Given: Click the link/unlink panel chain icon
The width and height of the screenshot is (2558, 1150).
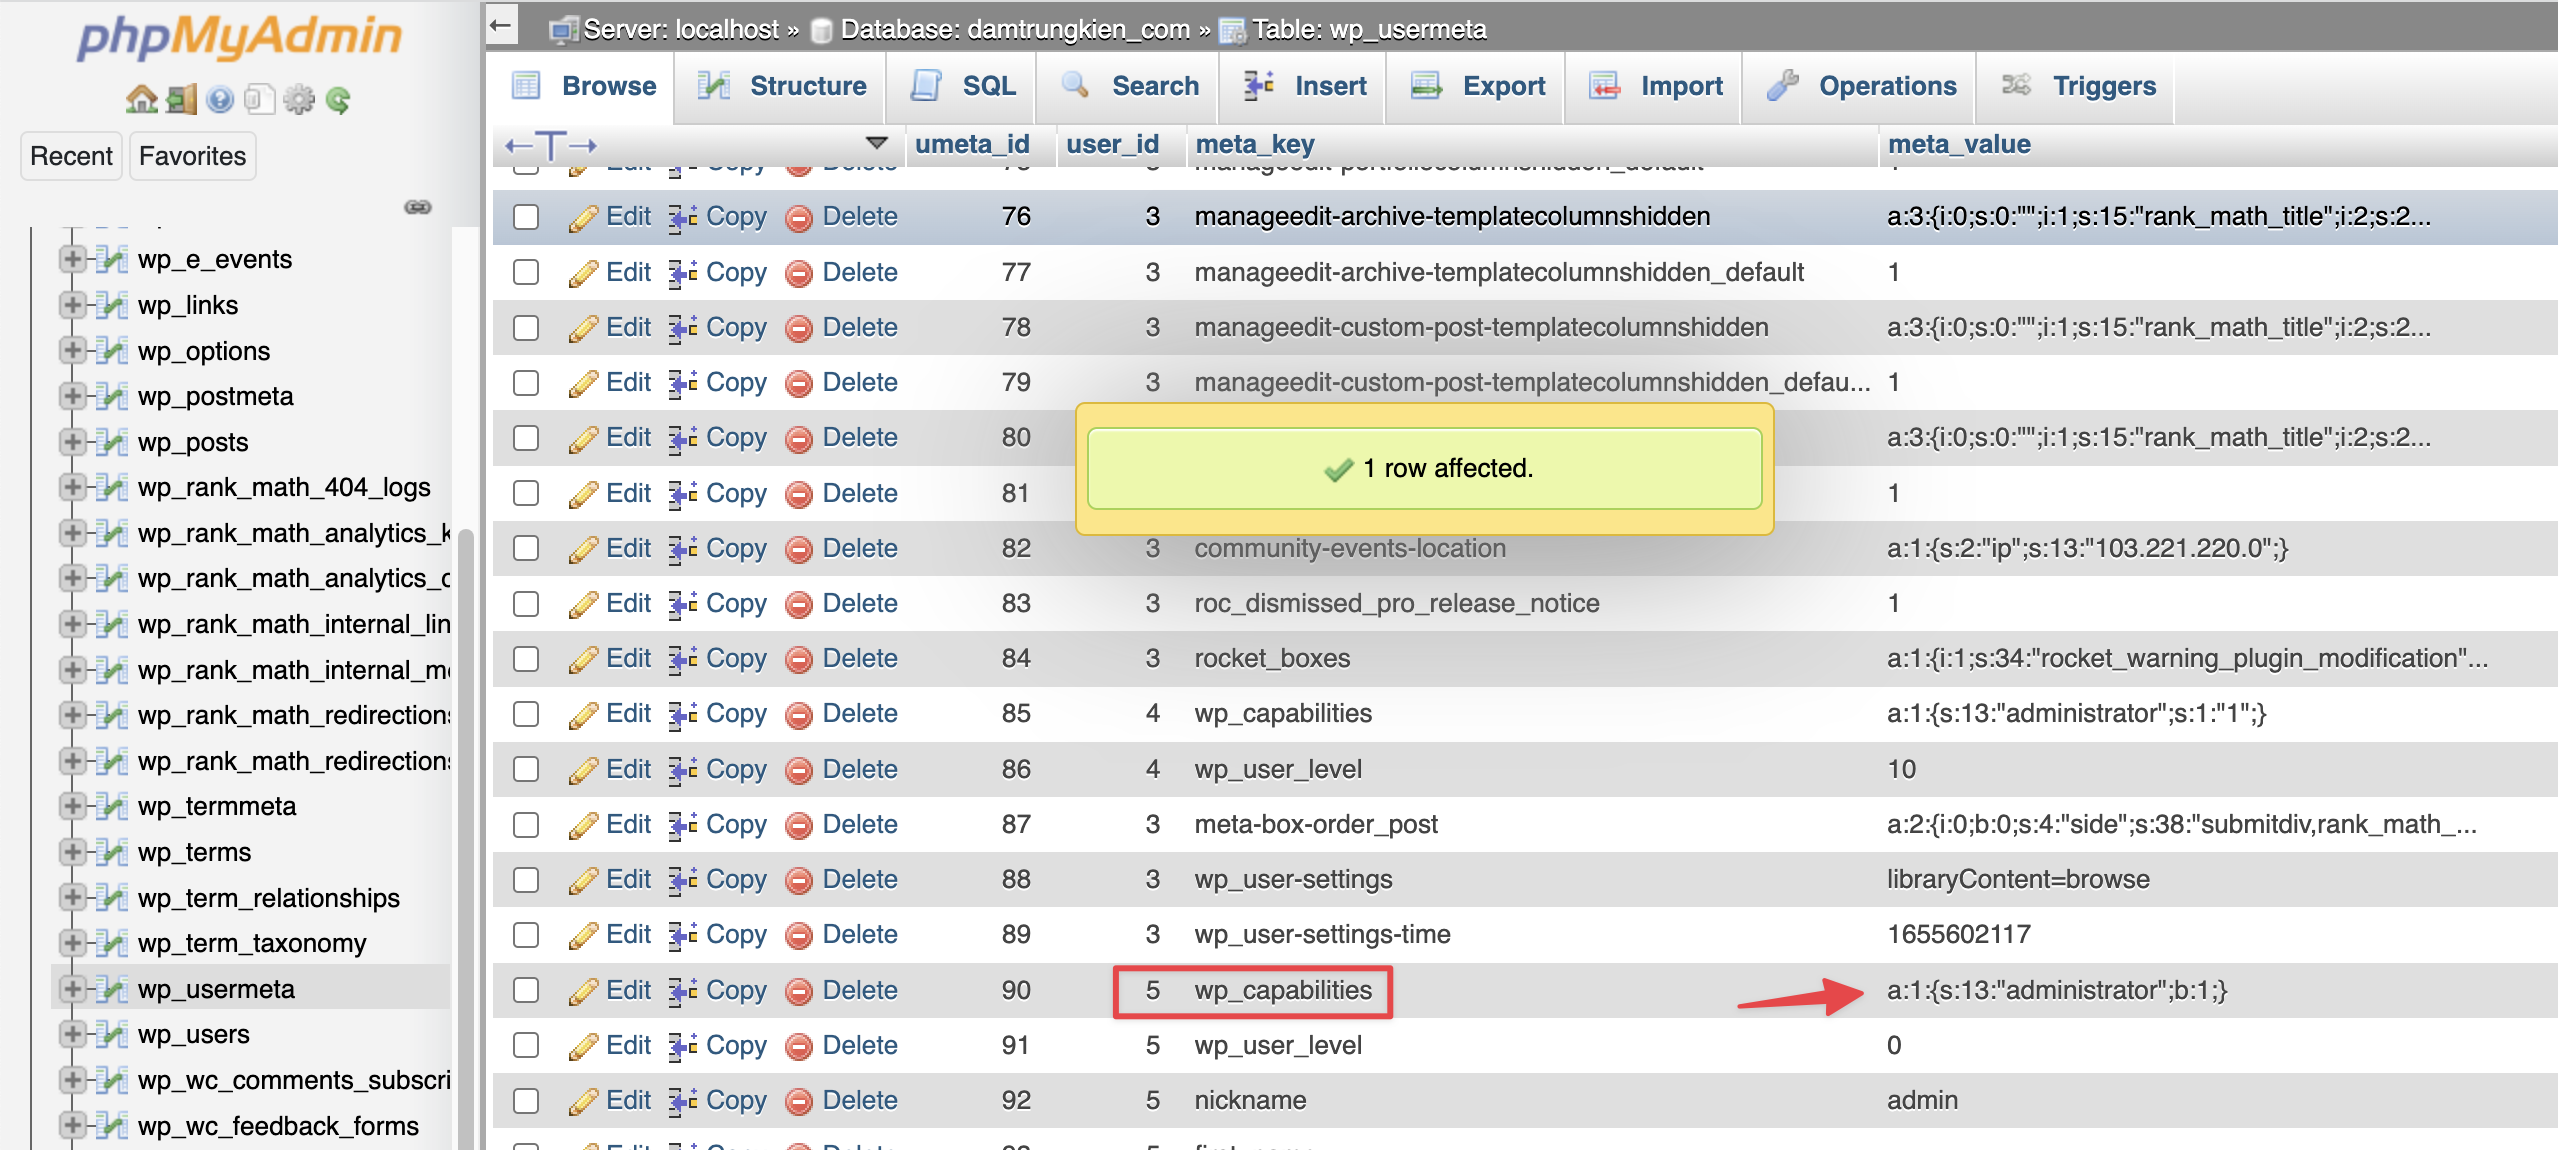Looking at the screenshot, I should point(417,207).
